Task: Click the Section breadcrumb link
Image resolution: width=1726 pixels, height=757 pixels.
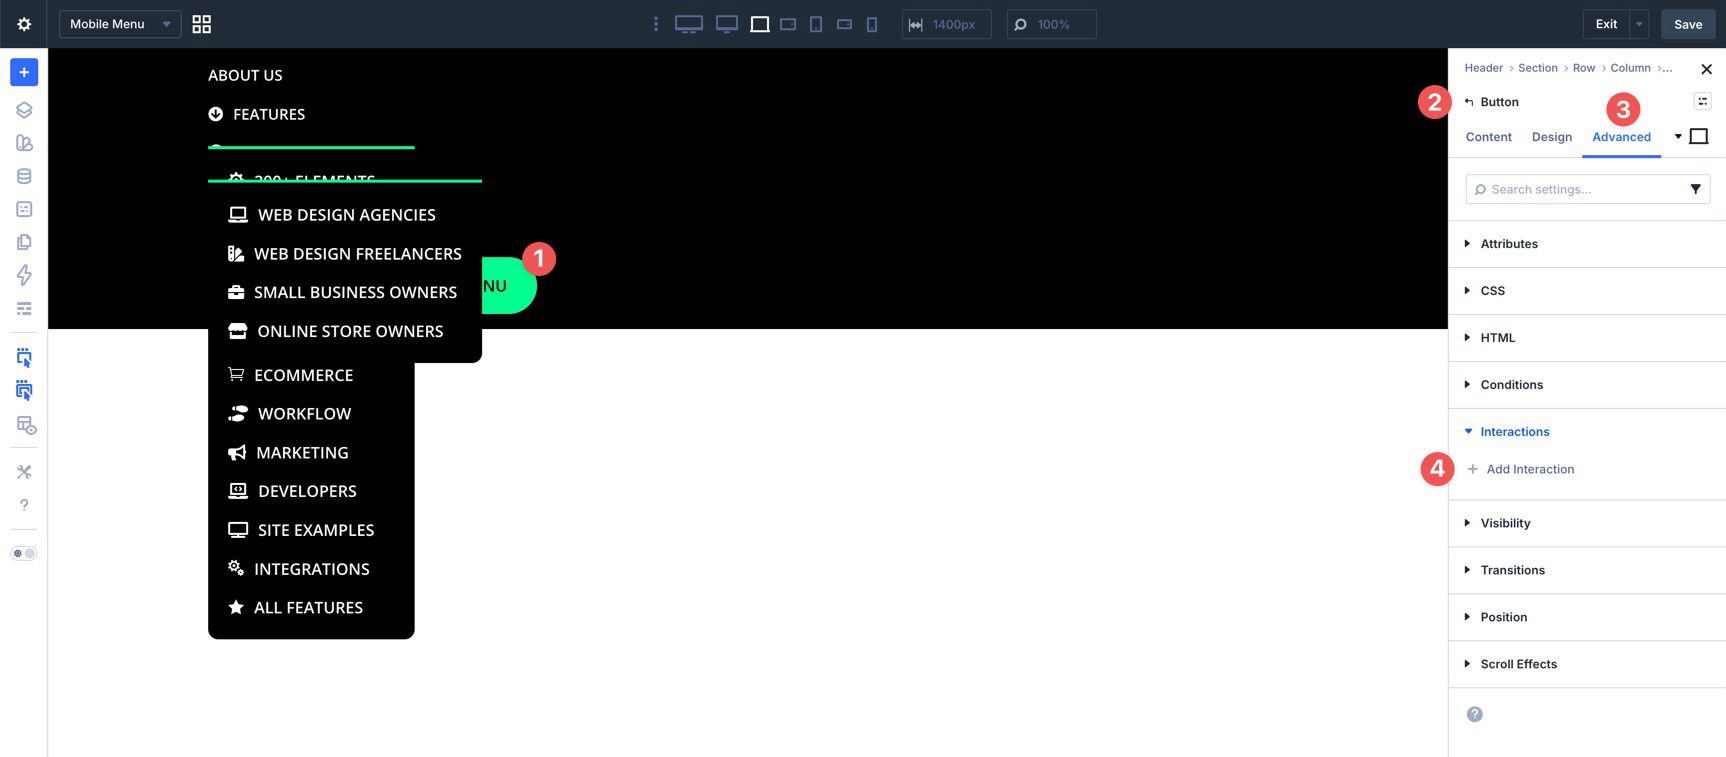Action: coord(1537,68)
